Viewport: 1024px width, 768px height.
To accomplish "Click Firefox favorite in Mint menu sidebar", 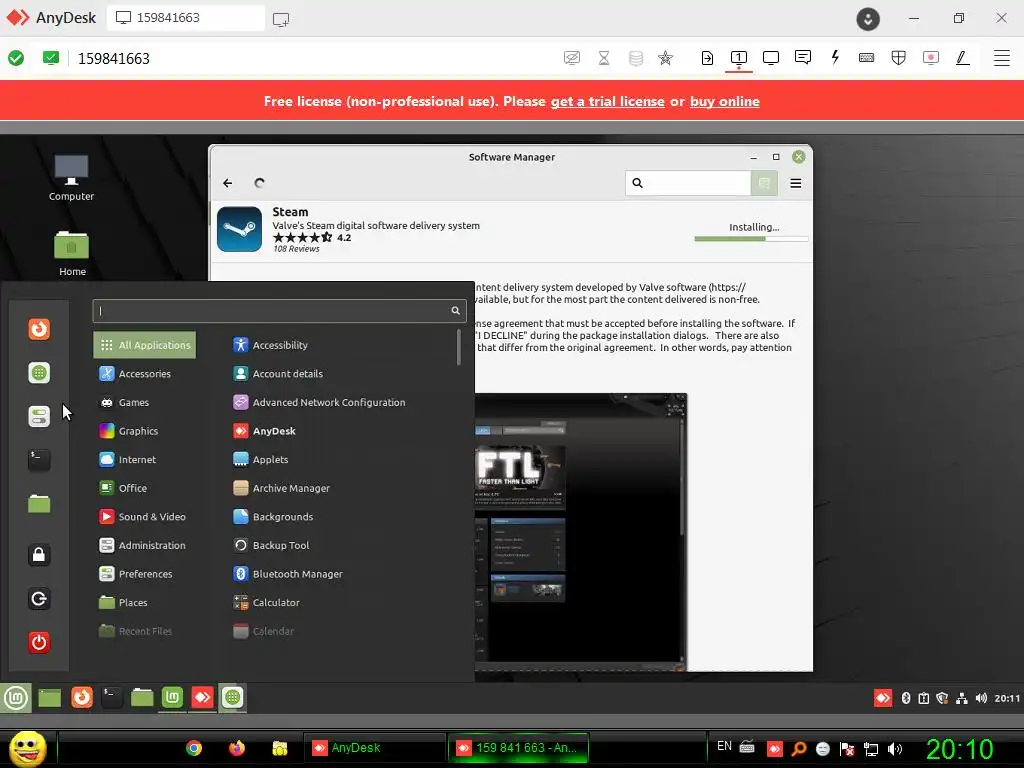I will 39,328.
